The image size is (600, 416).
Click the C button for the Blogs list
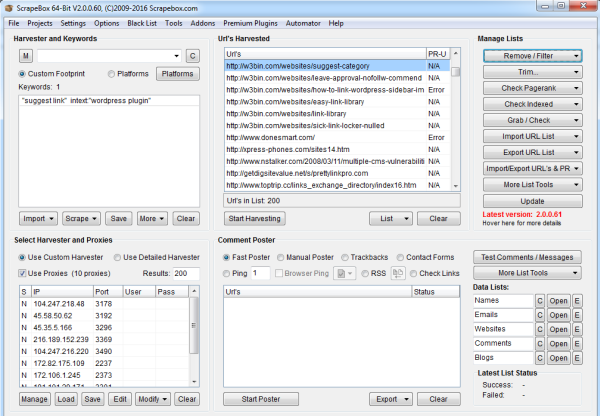coord(540,358)
